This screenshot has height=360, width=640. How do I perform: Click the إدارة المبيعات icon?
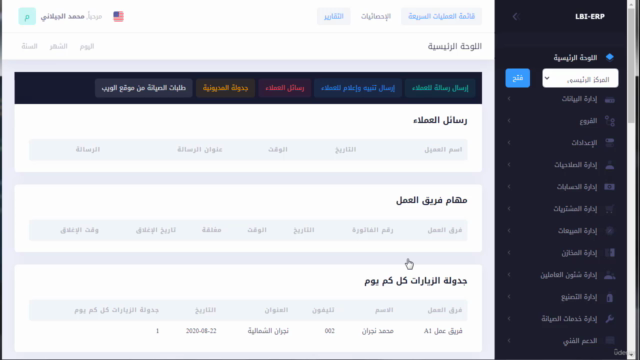pos(609,231)
